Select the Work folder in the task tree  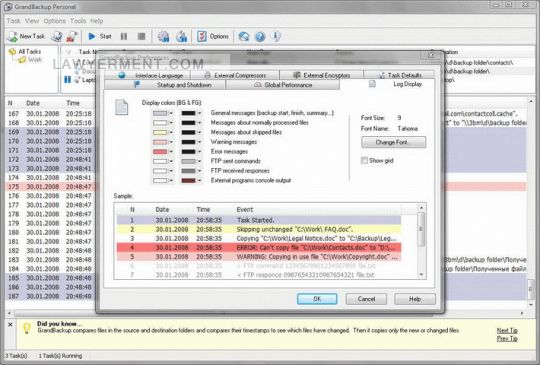point(35,60)
